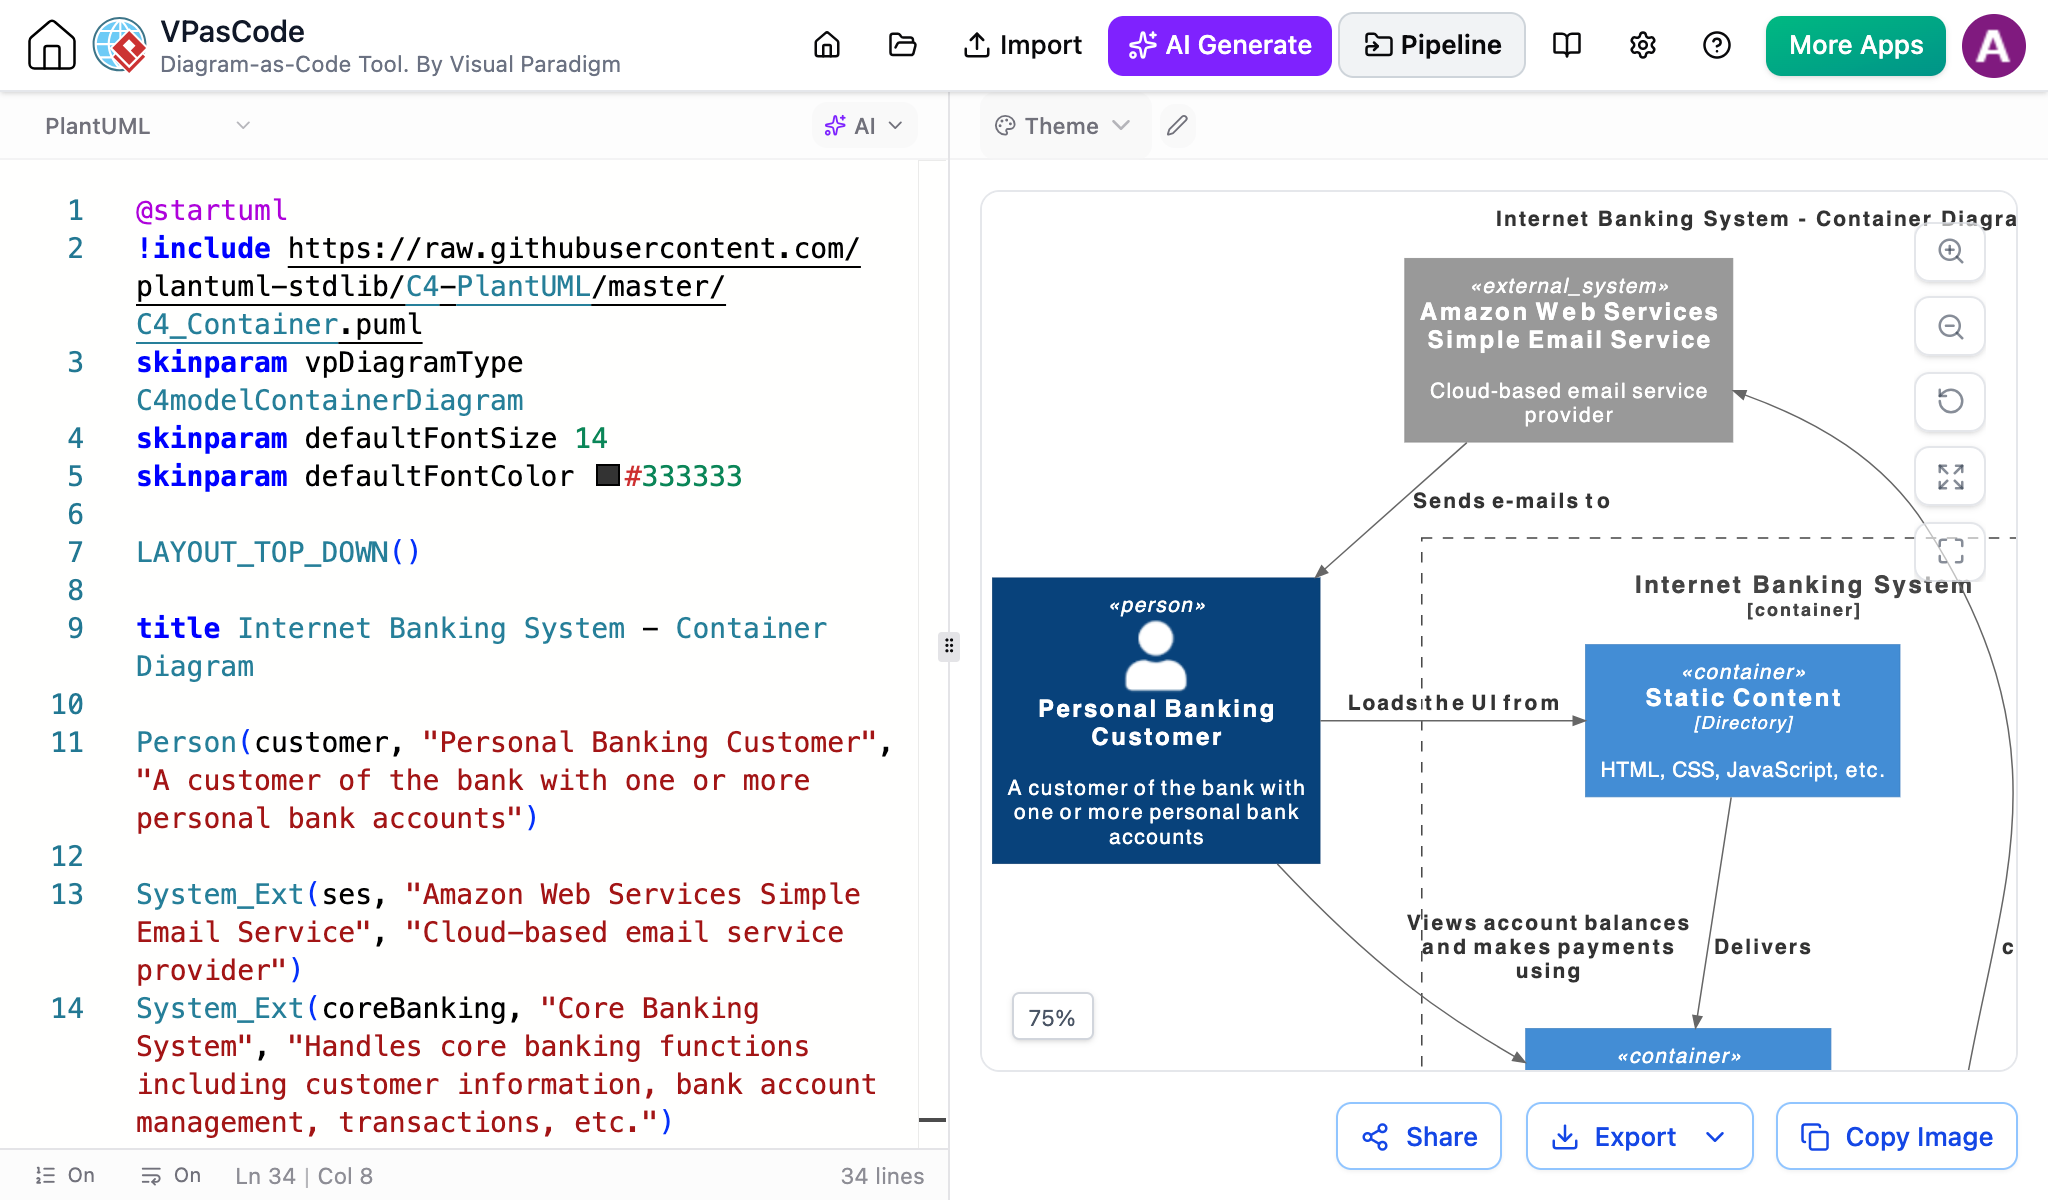Screen dimensions: 2048x1200
Task: Zoom out on the diagram preview
Action: (1950, 327)
